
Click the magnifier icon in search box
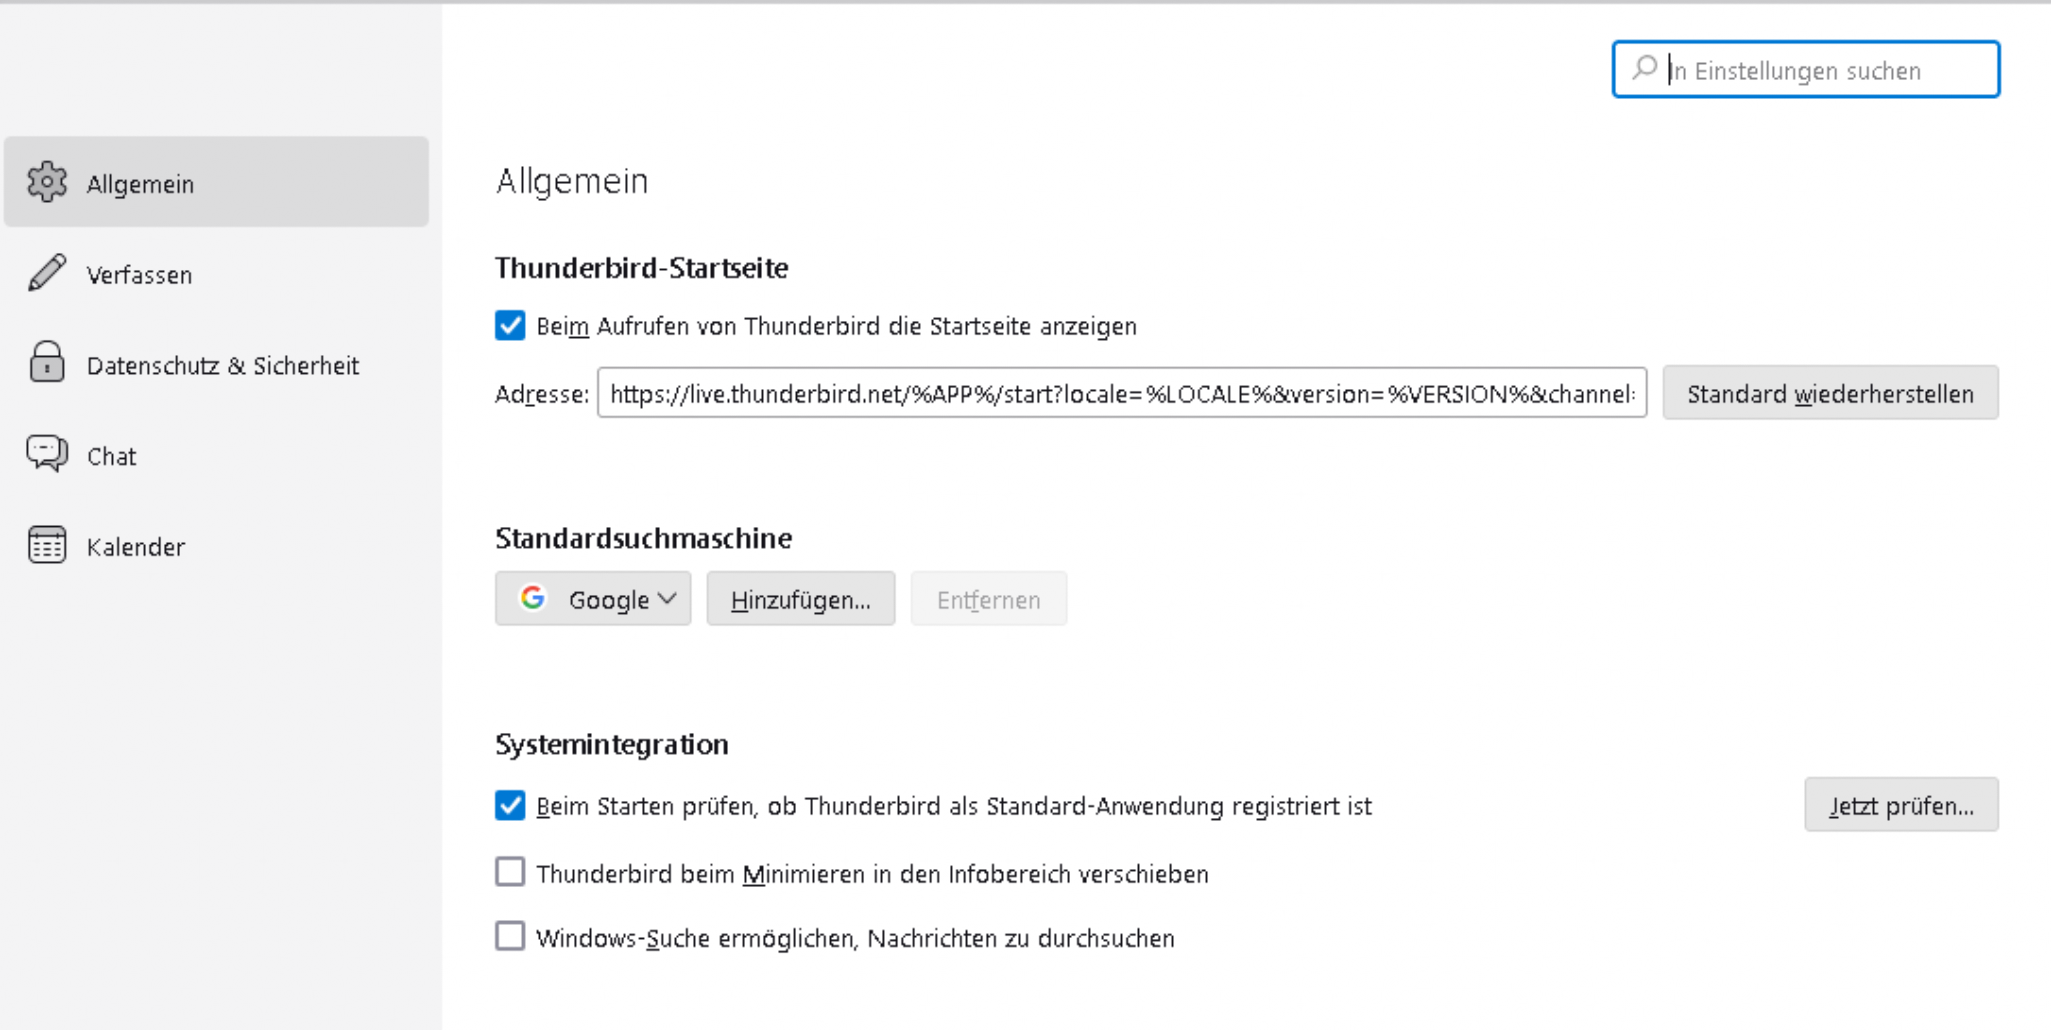pyautogui.click(x=1644, y=69)
